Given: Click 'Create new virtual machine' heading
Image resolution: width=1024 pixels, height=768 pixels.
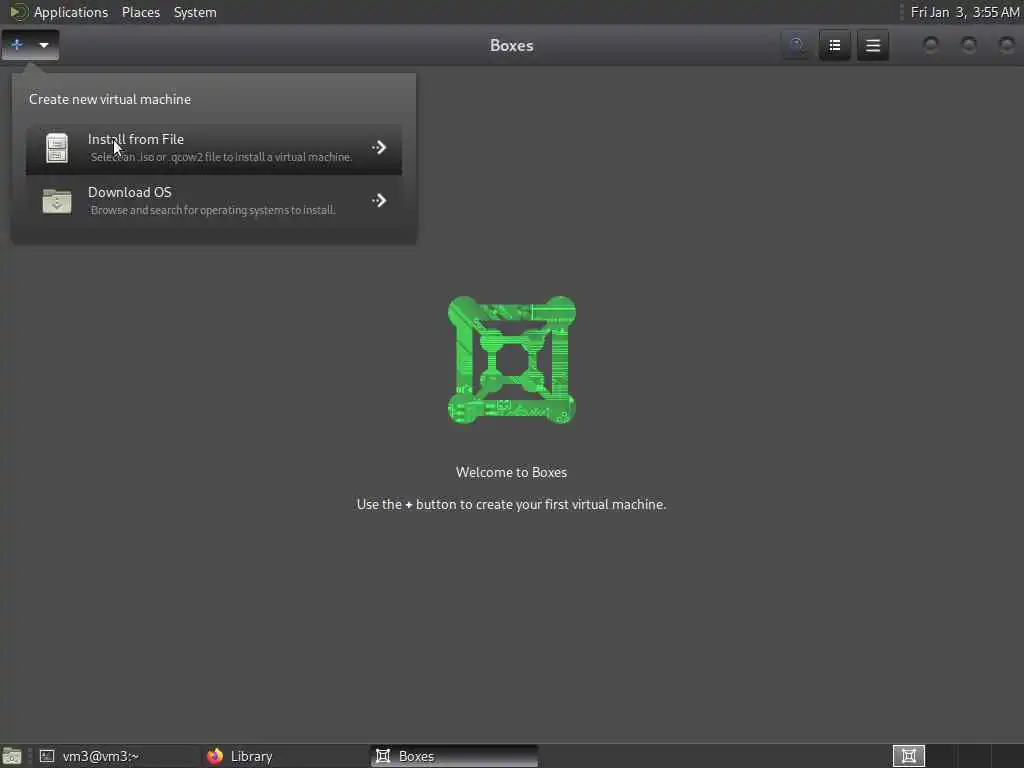Looking at the screenshot, I should (x=110, y=99).
